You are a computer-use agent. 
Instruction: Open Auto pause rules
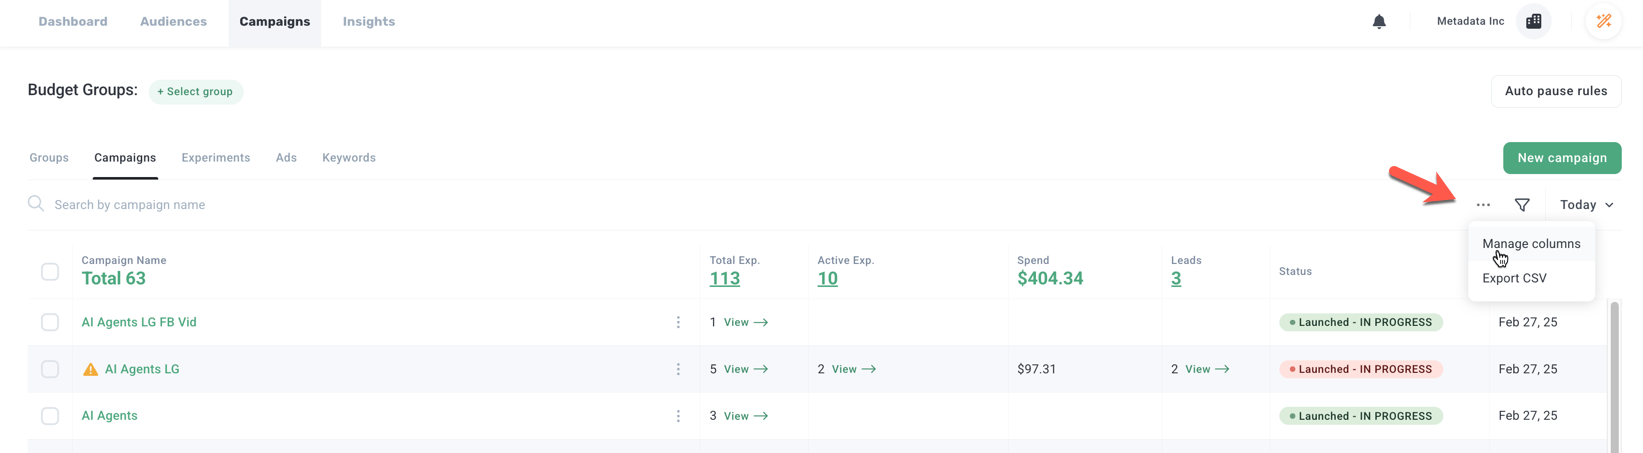click(x=1555, y=91)
